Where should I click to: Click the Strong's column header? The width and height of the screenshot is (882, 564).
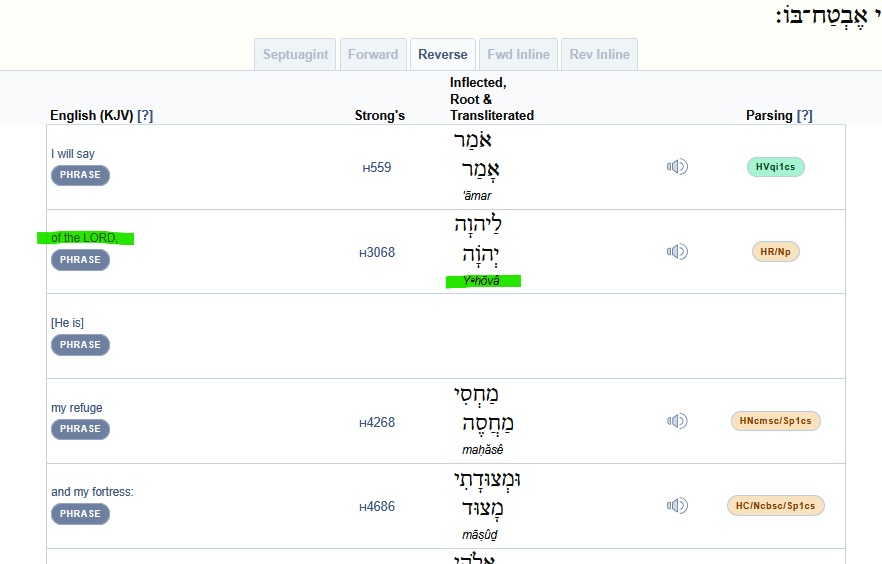coord(380,115)
